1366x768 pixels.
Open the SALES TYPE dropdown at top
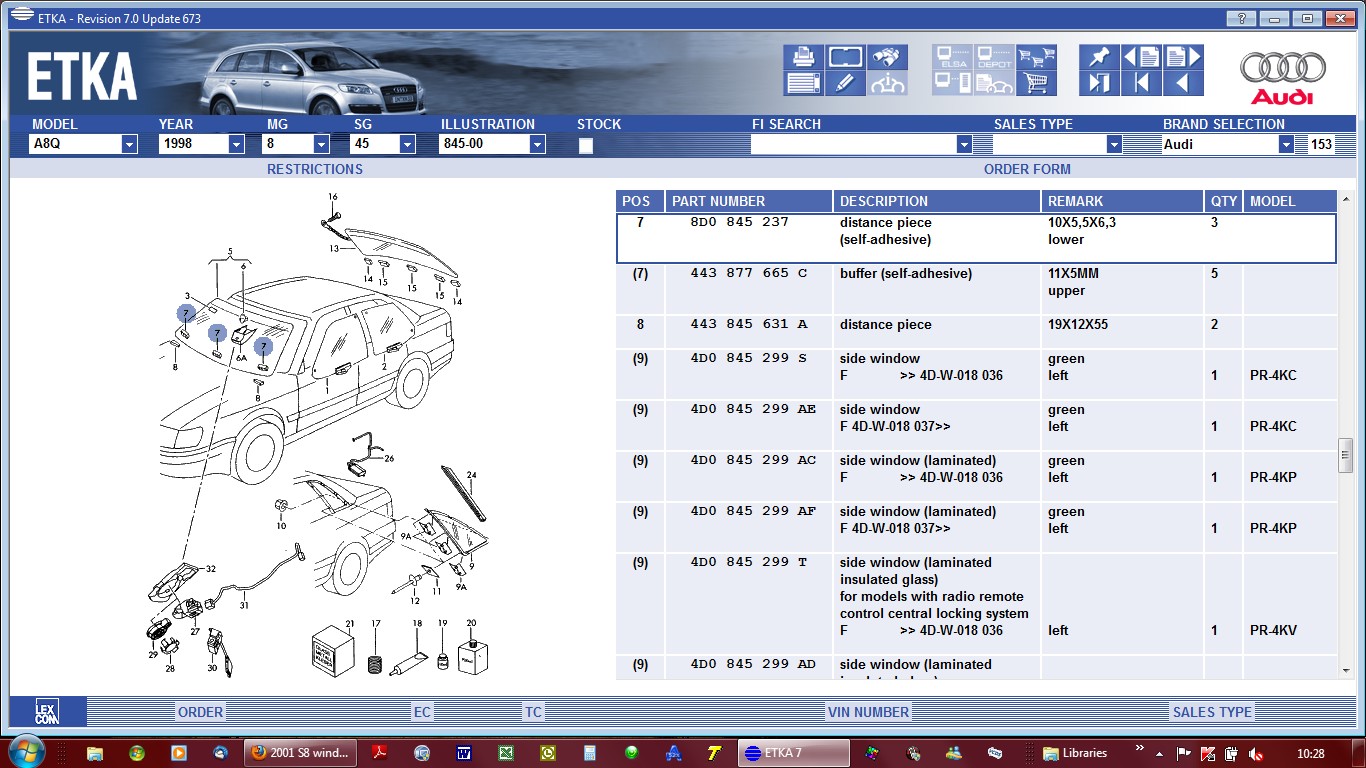point(1114,144)
